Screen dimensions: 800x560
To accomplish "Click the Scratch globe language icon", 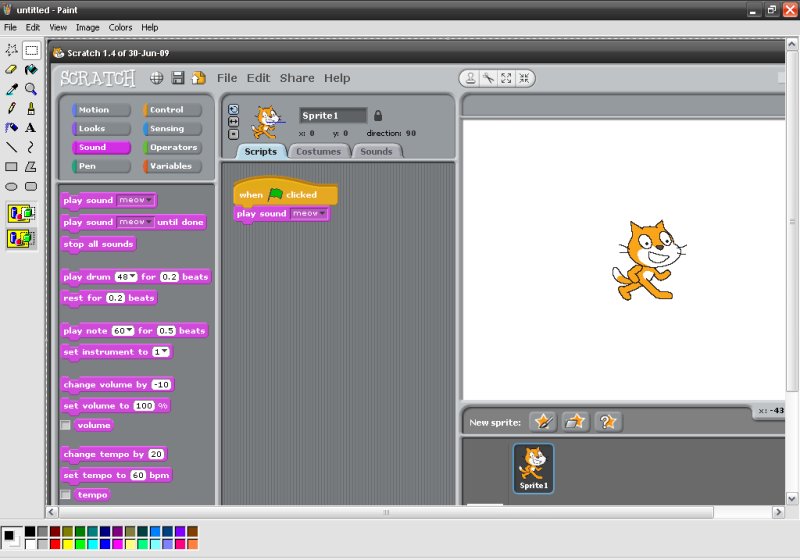I will click(x=157, y=78).
